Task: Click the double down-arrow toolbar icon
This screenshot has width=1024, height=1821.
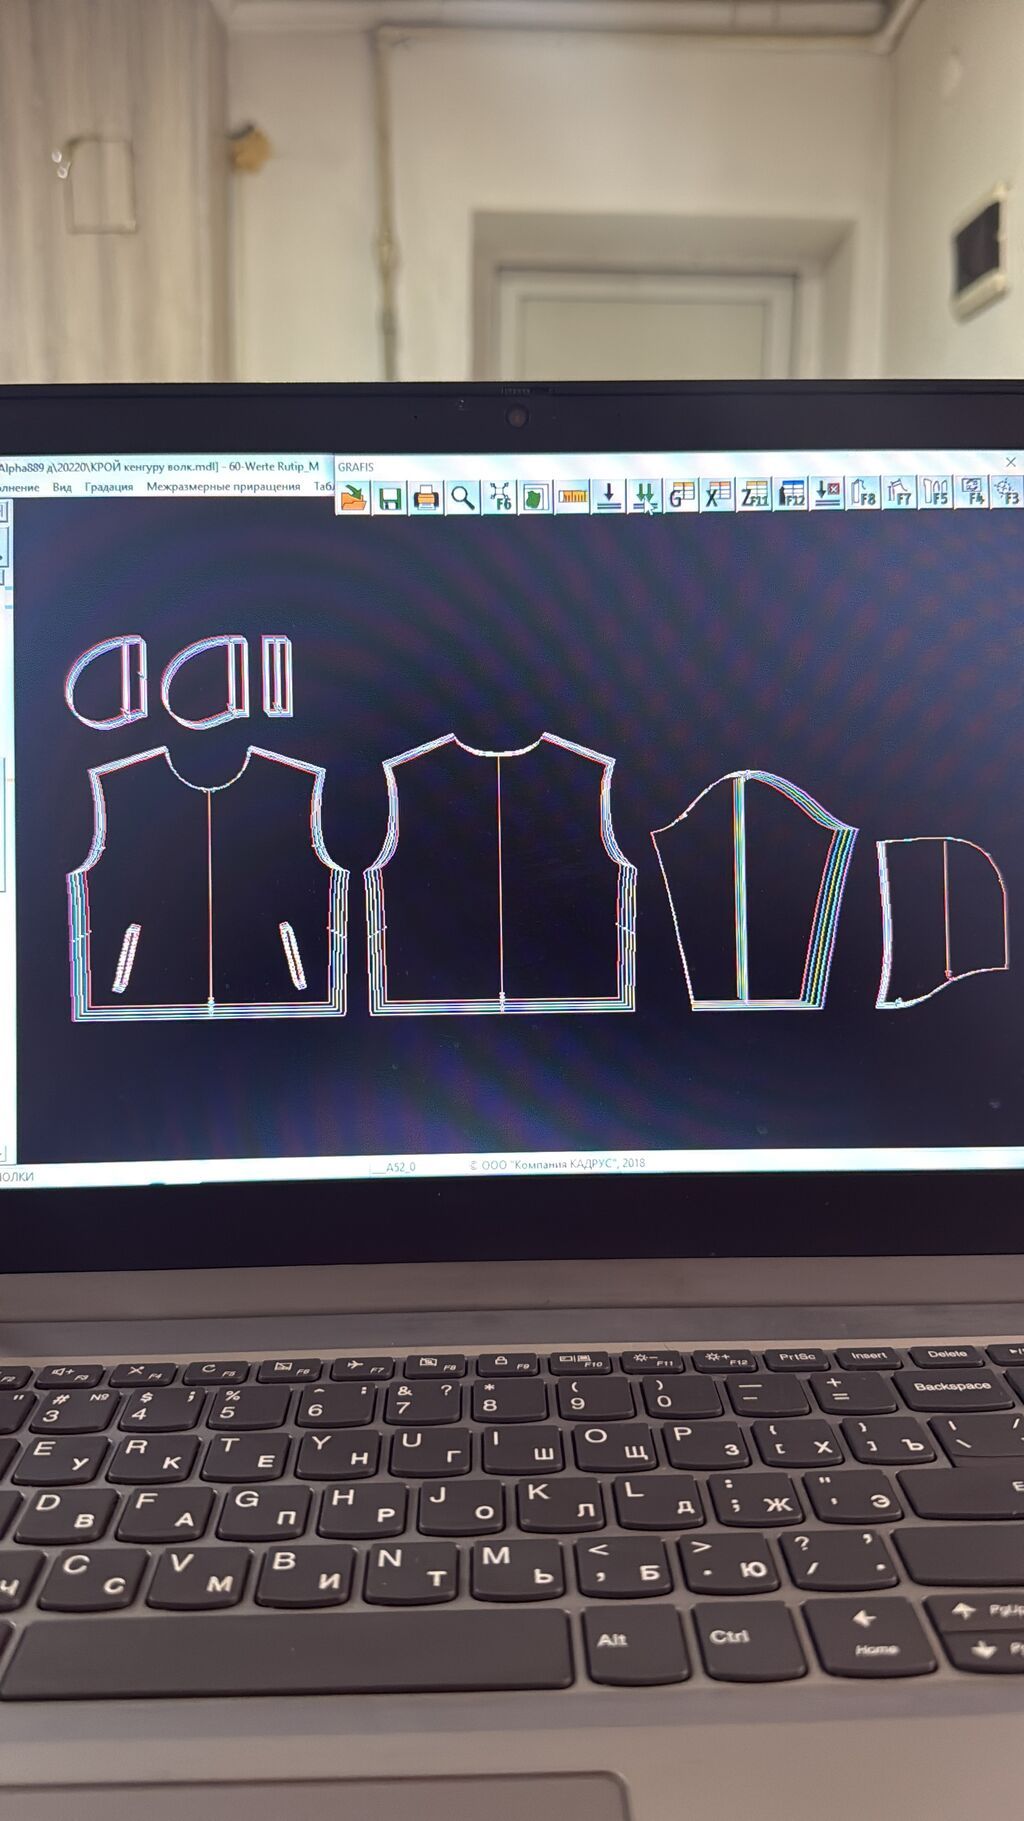Action: tap(645, 495)
